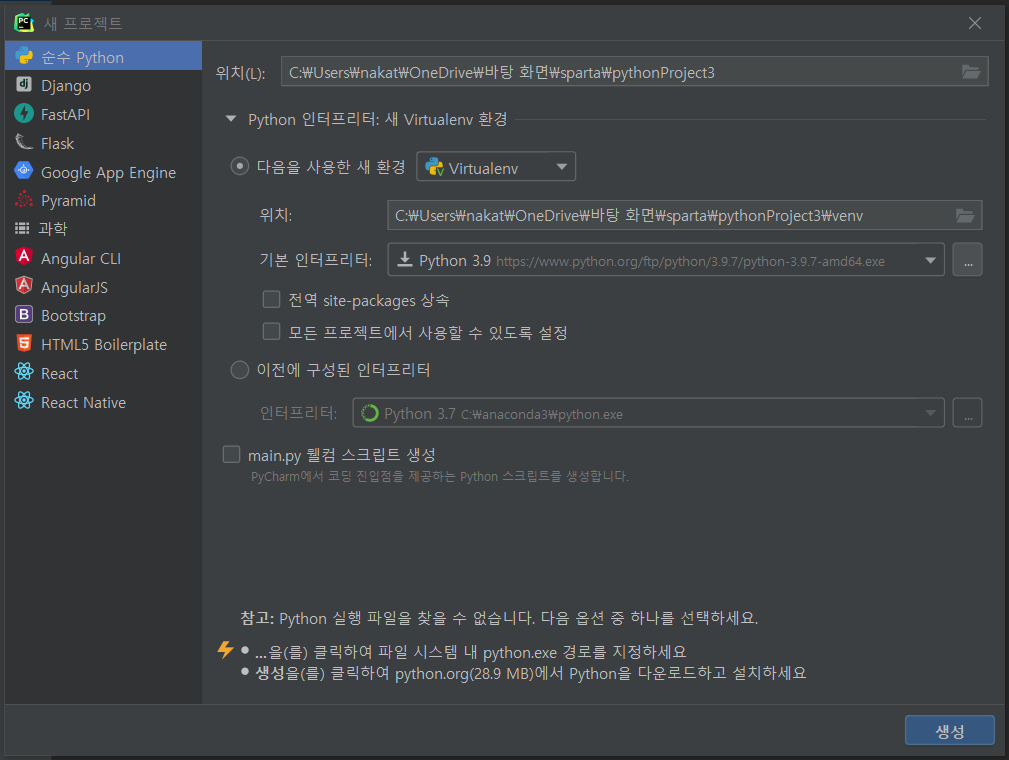The image size is (1009, 760).
Task: Click the Bootstrap B icon
Action: tap(24, 315)
